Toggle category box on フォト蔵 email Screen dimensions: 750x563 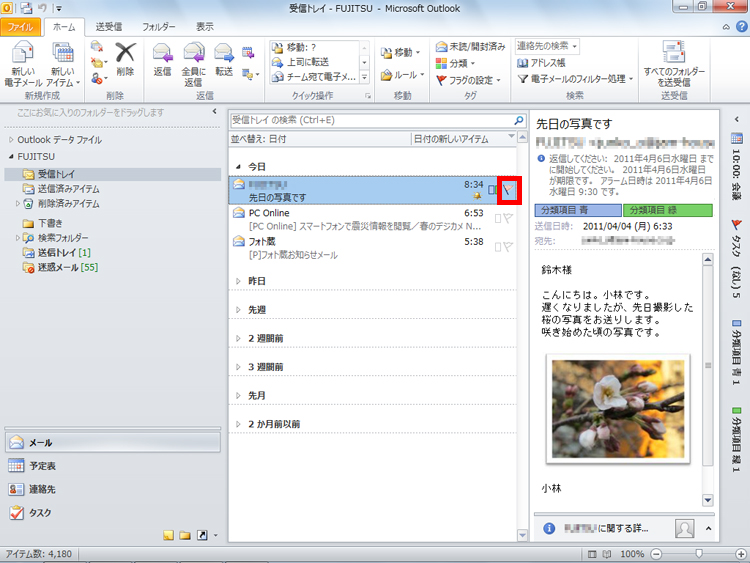[497, 247]
